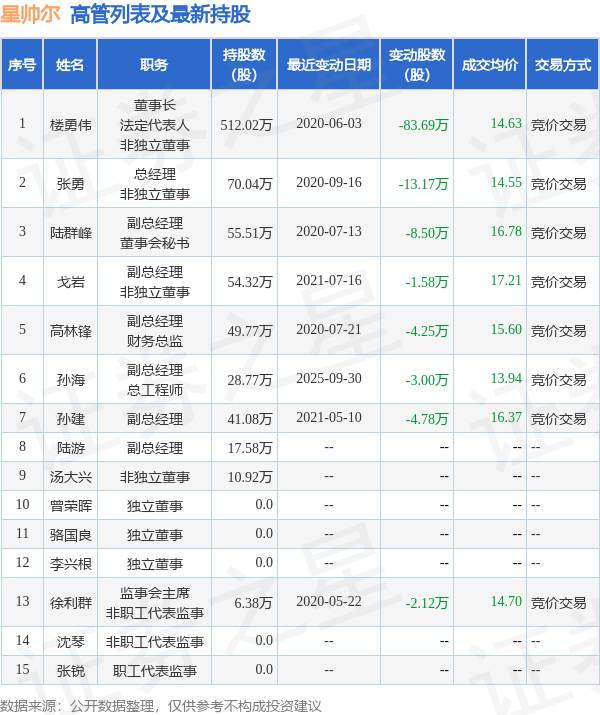This screenshot has height=715, width=600.
Task: Click the holding value 41.08万
Action: 250,419
